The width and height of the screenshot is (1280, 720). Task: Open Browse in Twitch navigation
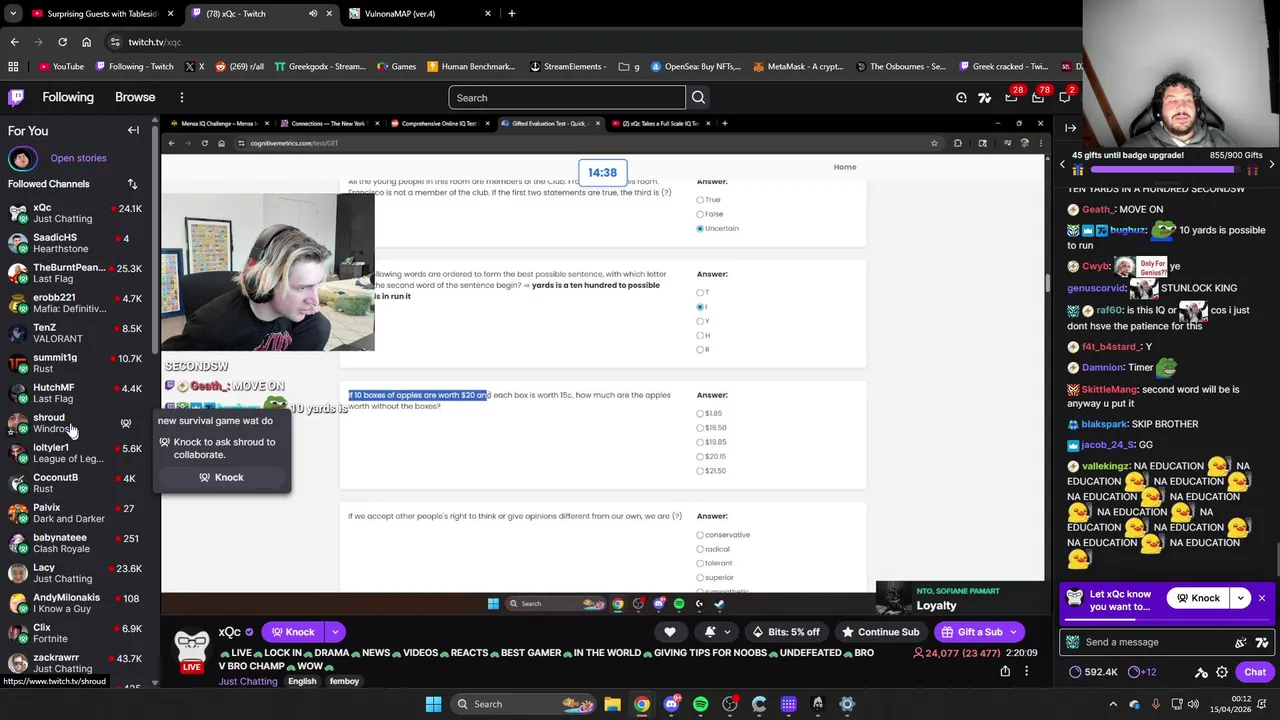[x=135, y=97]
